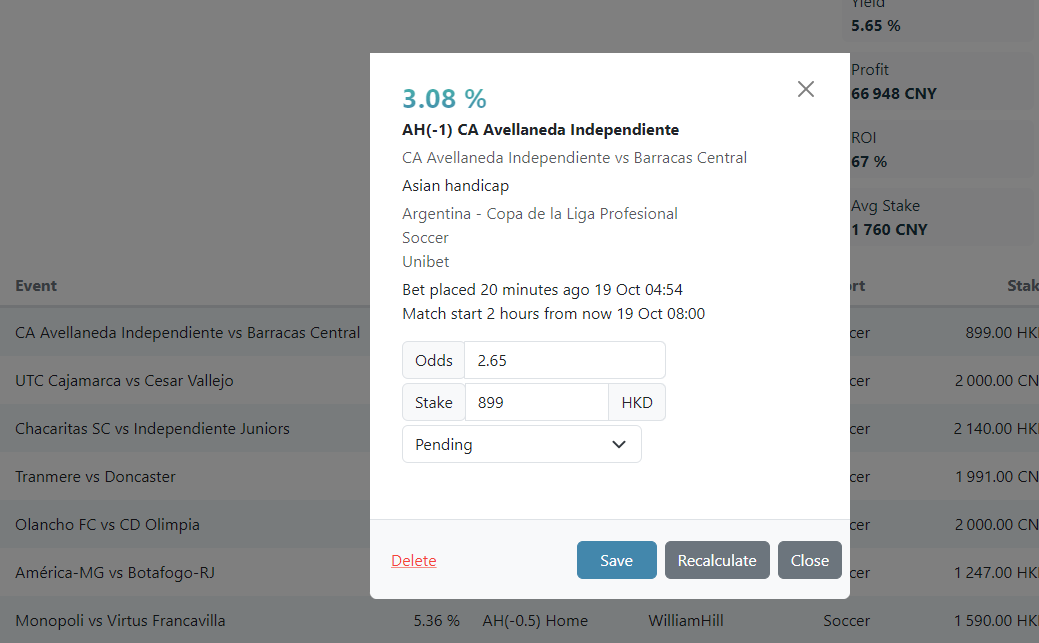The height and width of the screenshot is (643, 1039).
Task: Click the Asian handicap label
Action: [x=455, y=186]
